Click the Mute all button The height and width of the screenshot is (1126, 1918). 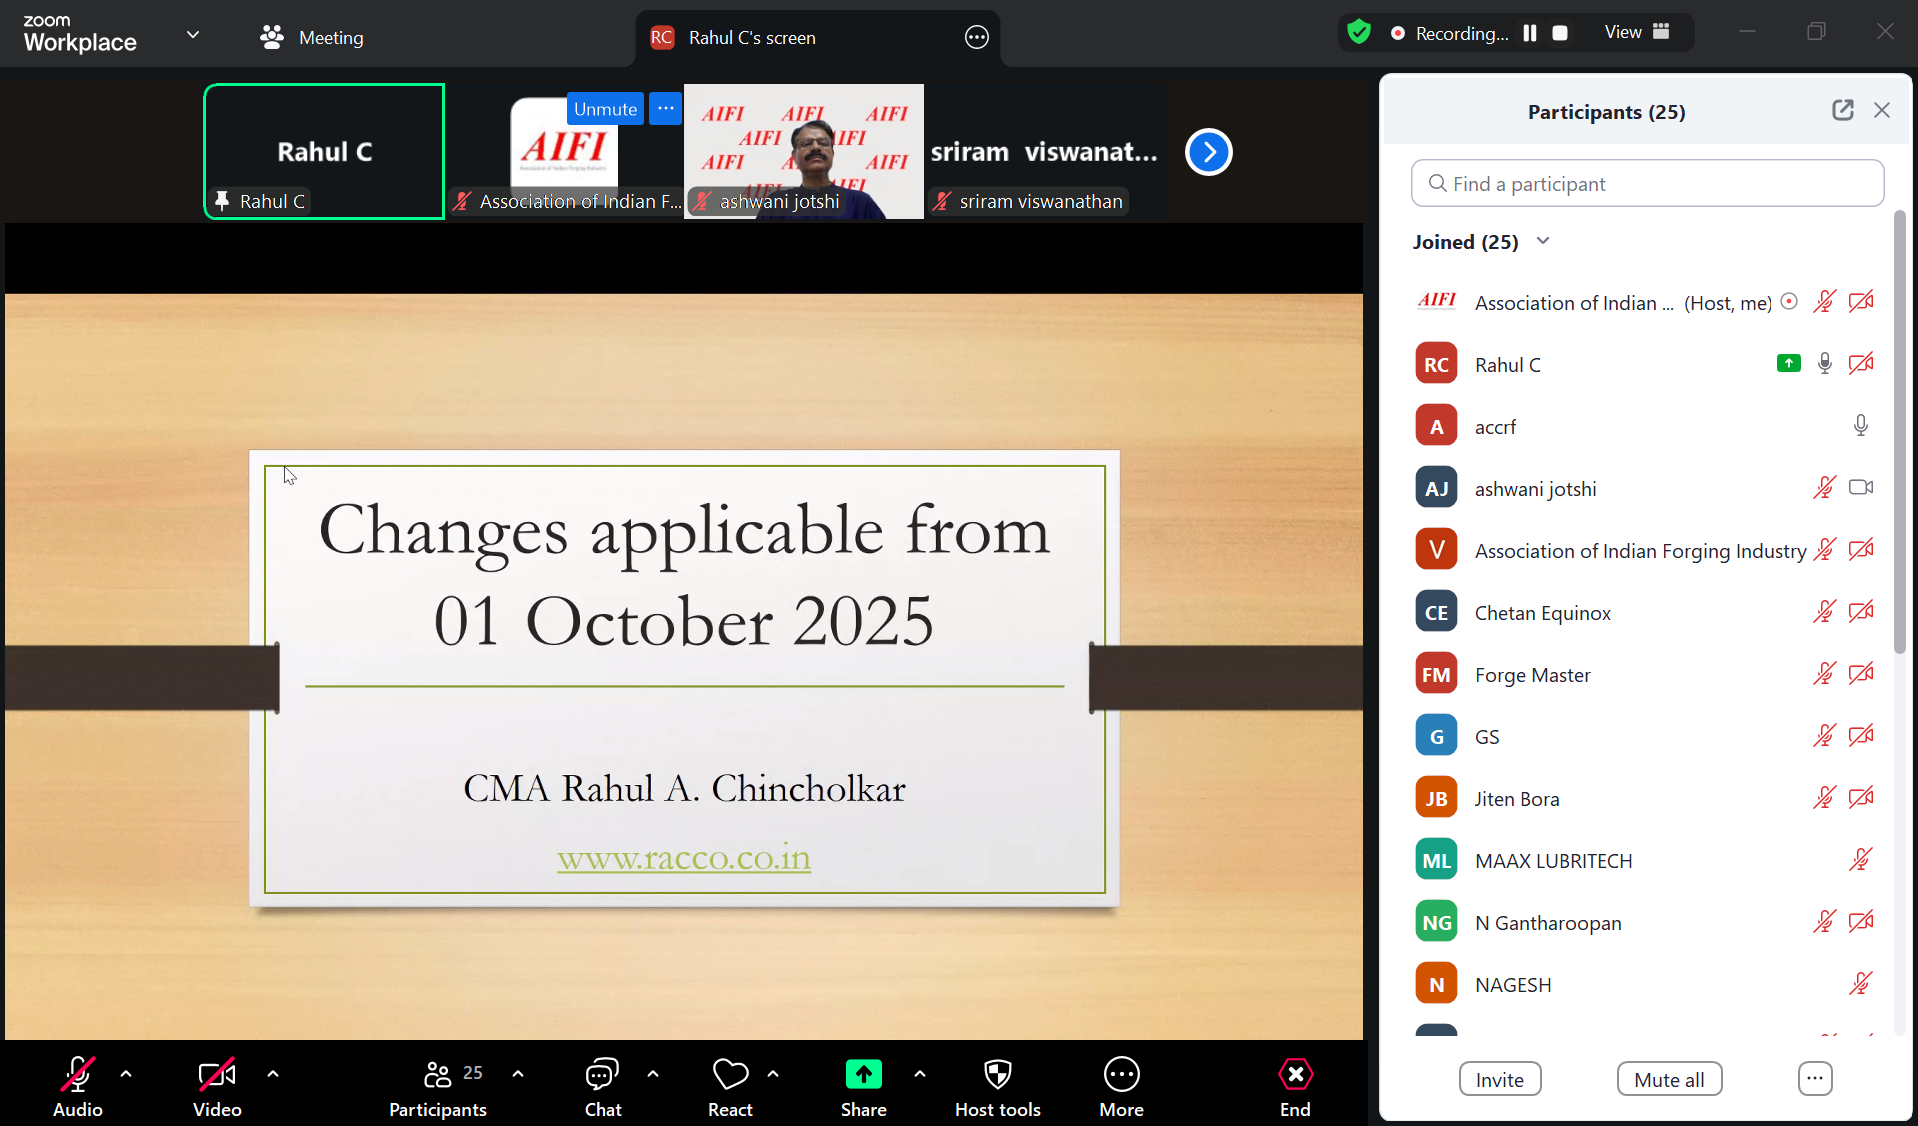[x=1669, y=1080]
